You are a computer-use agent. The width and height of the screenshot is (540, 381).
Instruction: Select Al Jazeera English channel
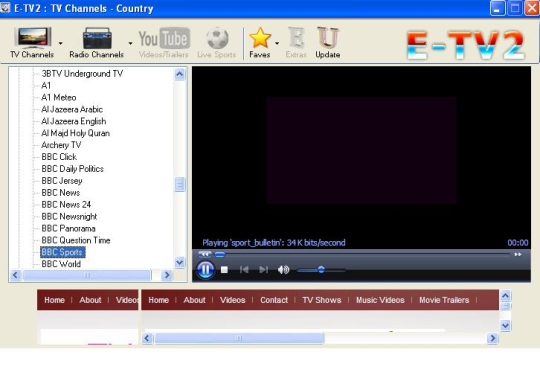coord(74,121)
